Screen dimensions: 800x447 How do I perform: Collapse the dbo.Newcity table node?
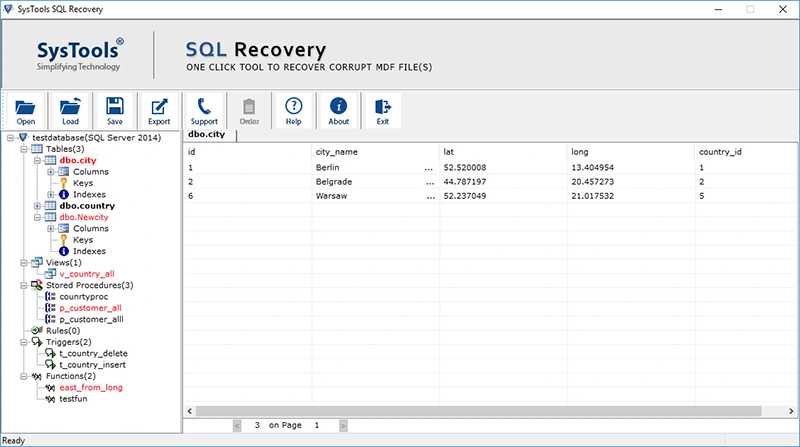point(37,217)
